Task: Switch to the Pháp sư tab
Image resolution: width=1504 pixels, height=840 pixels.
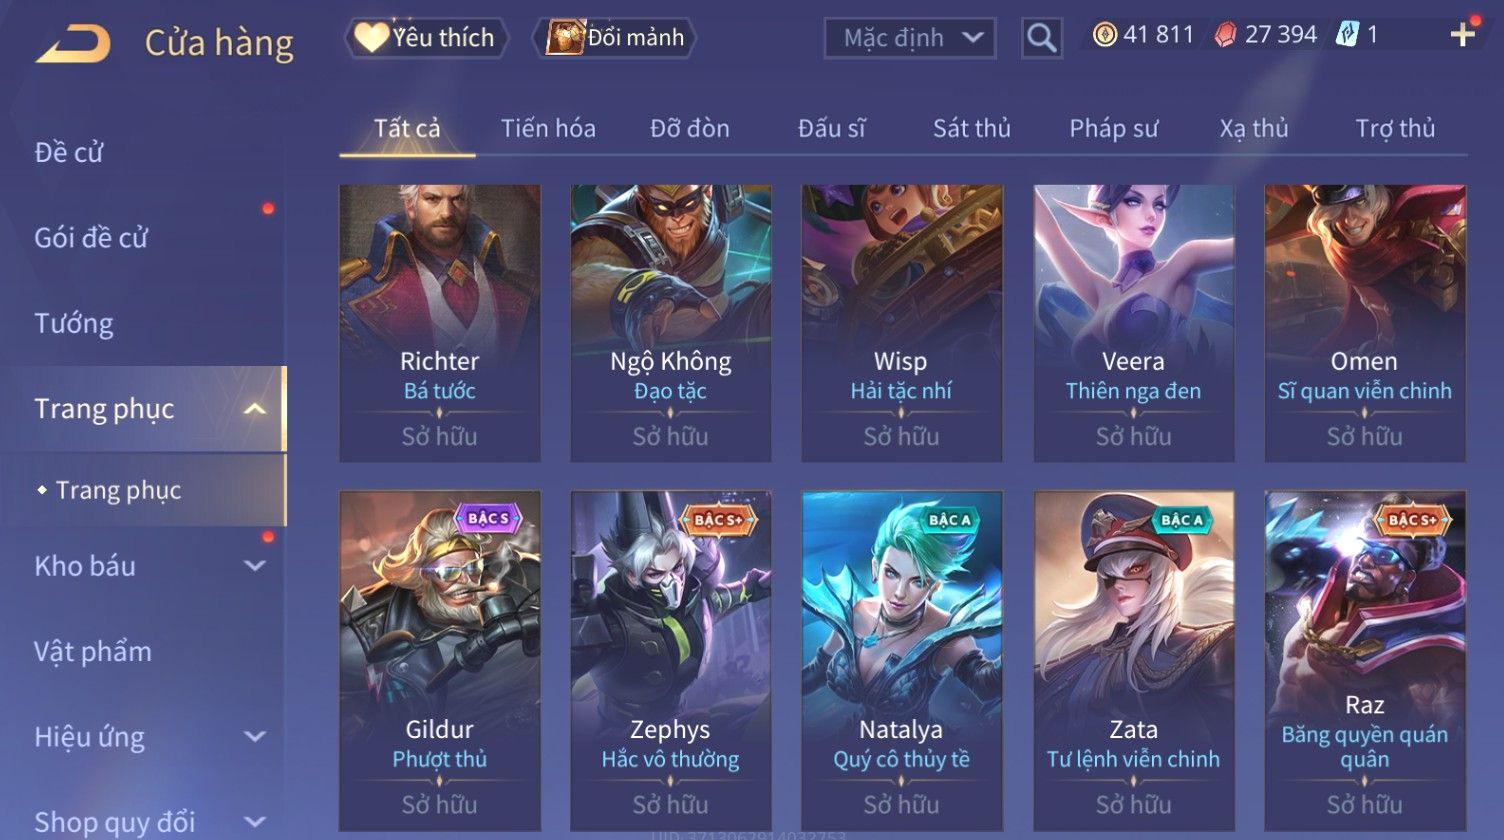Action: pos(1113,128)
